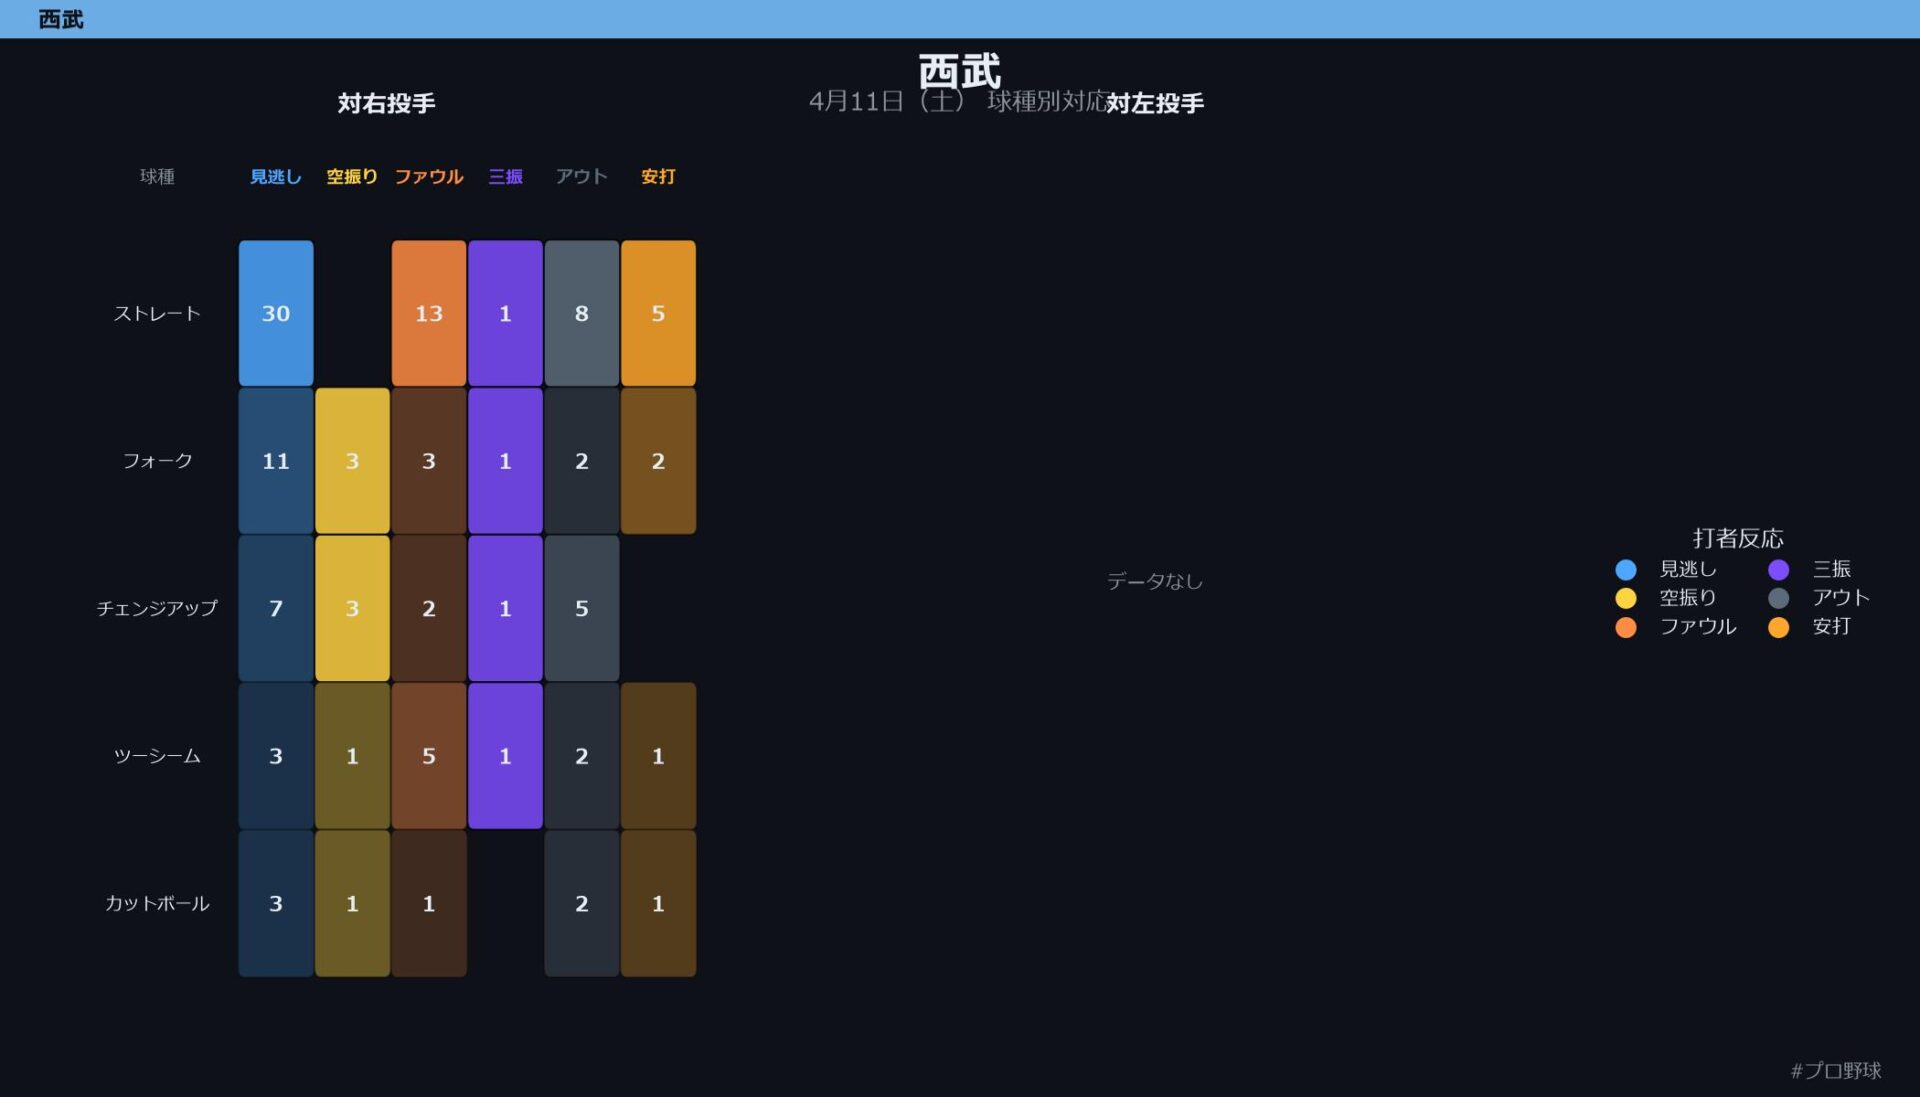Click the ストレート 安打 cell showing 5
Viewport: 1920px width, 1097px height.
[658, 313]
